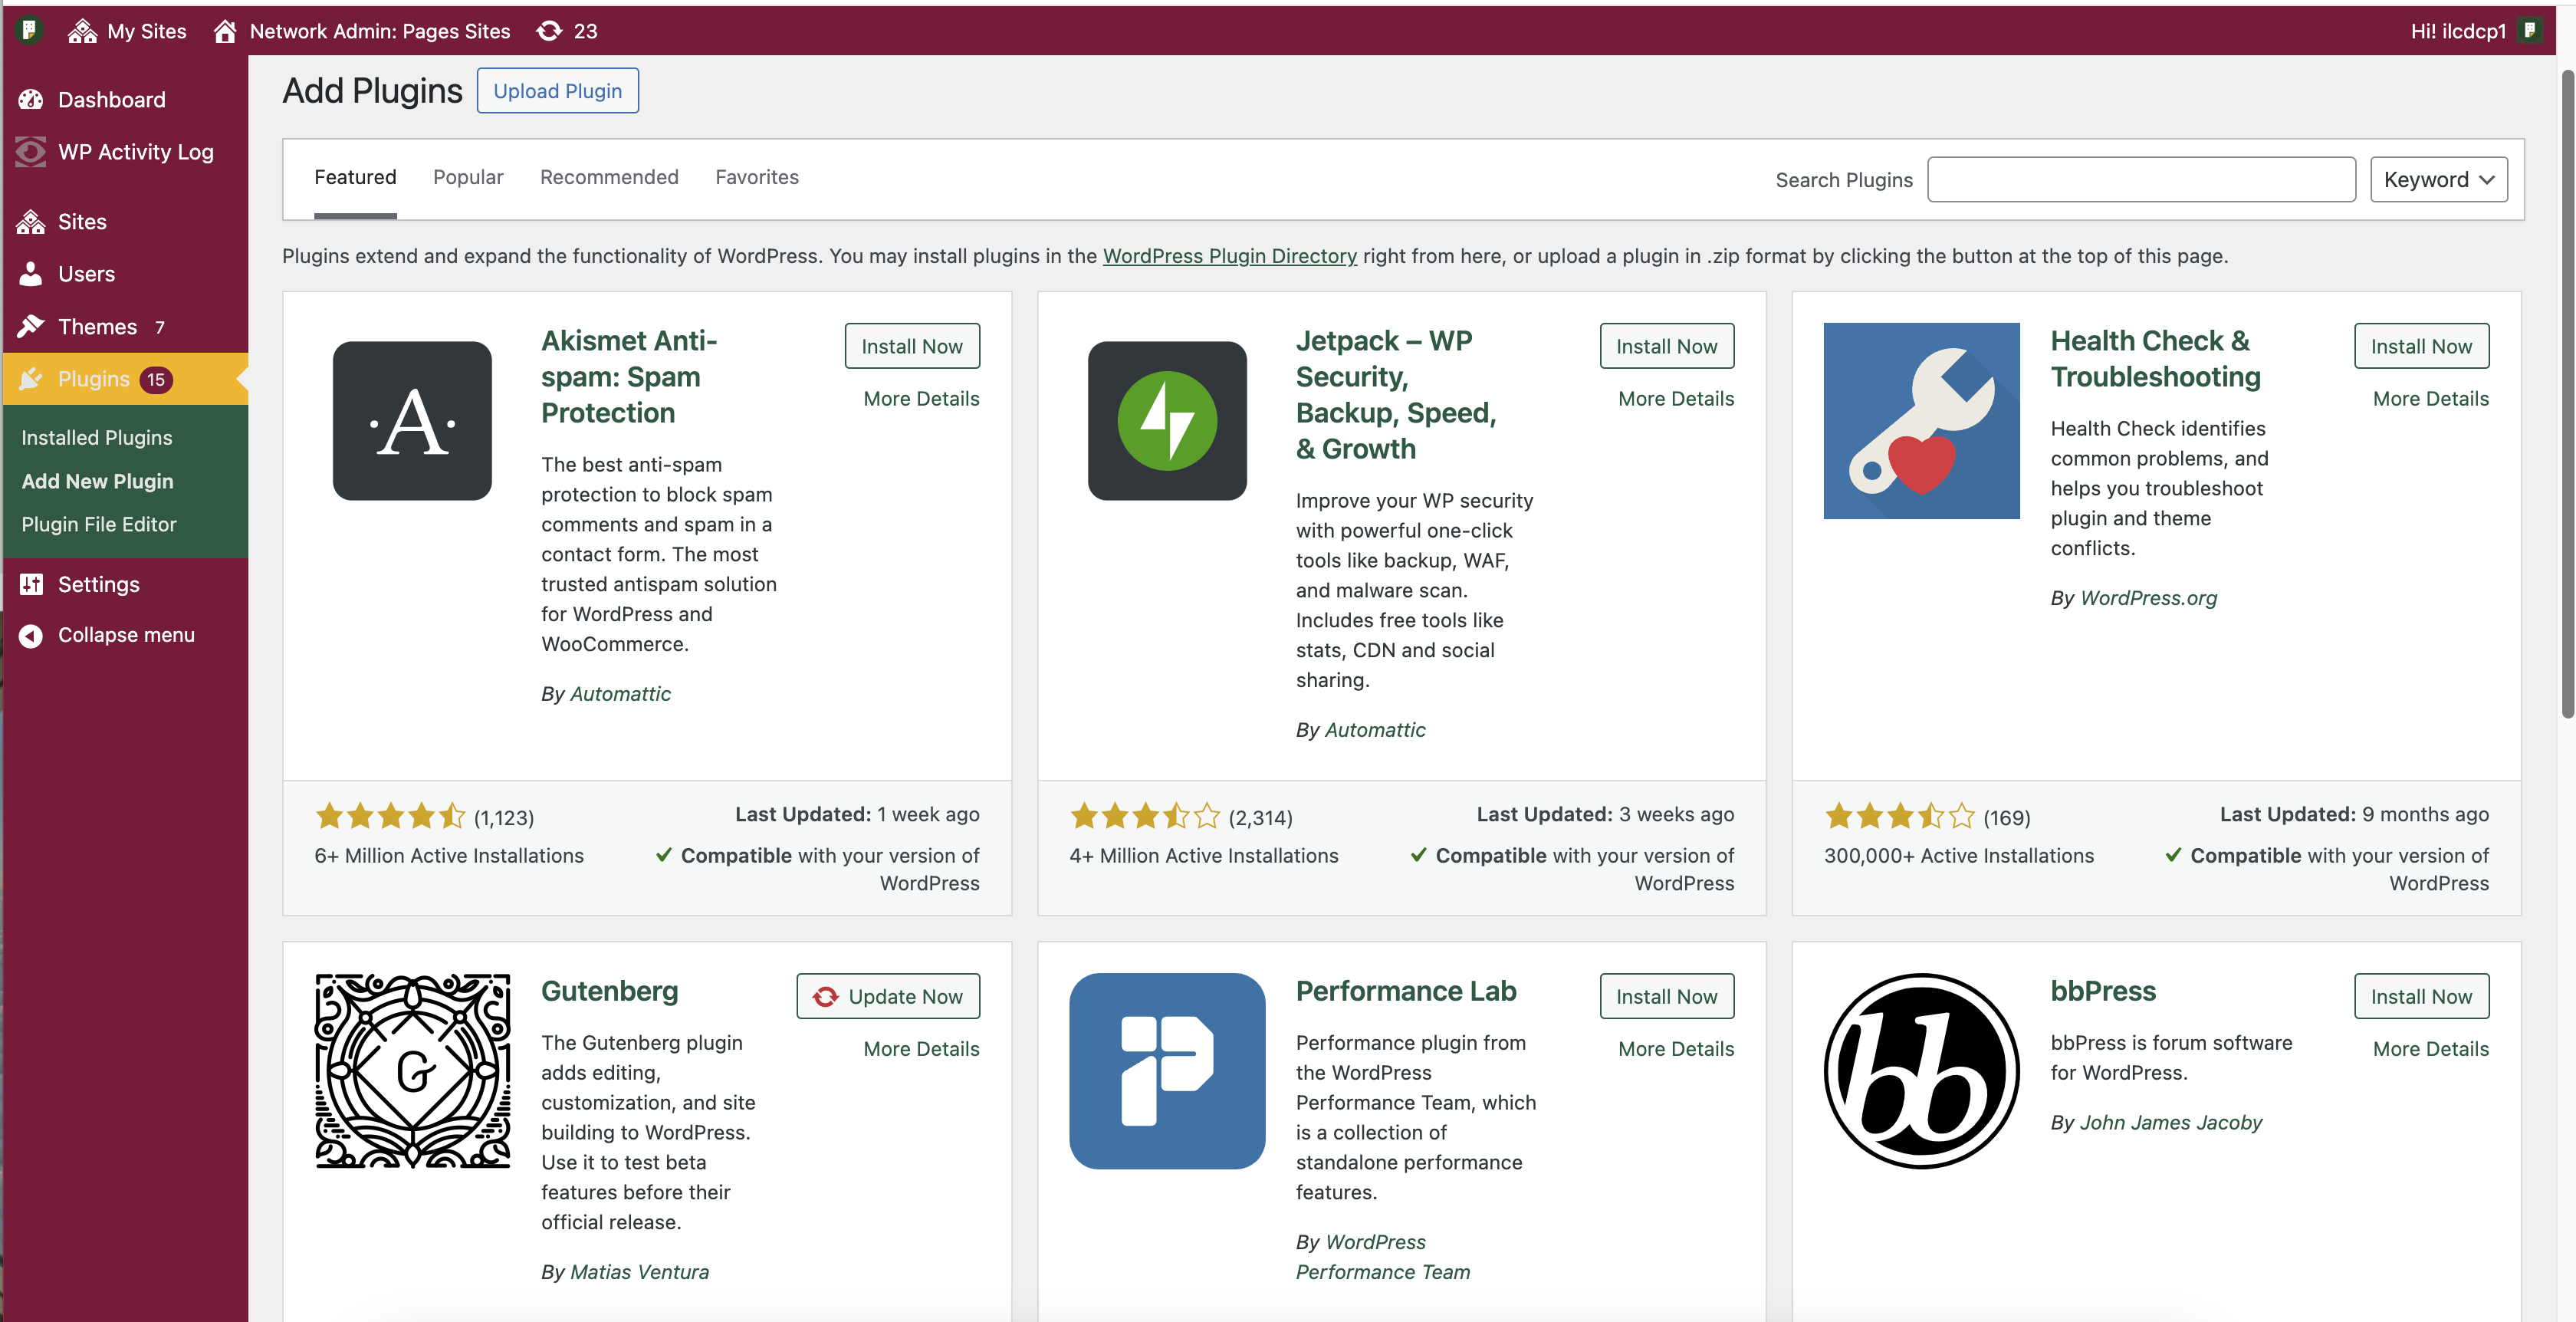The height and width of the screenshot is (1322, 2576).
Task: Open the My Sites menu
Action: coord(127,31)
